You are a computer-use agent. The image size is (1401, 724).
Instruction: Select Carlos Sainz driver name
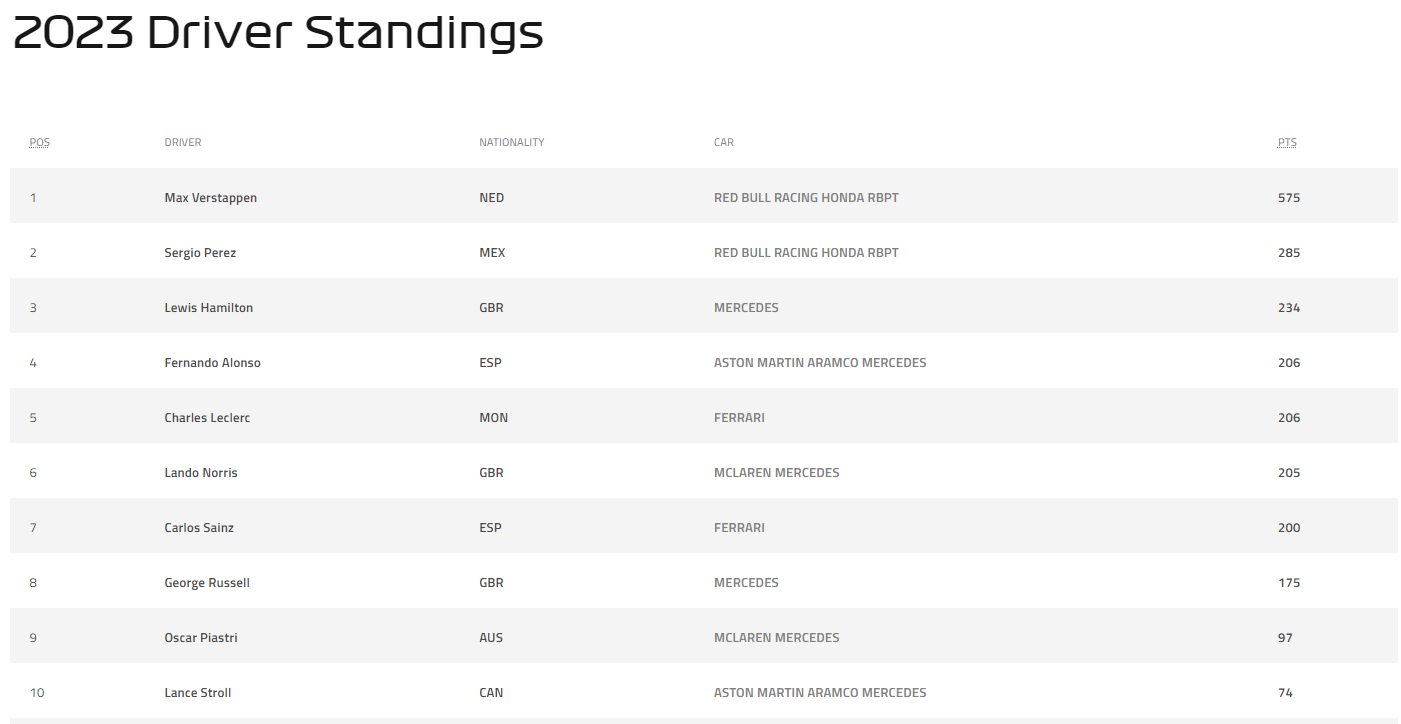tap(199, 528)
